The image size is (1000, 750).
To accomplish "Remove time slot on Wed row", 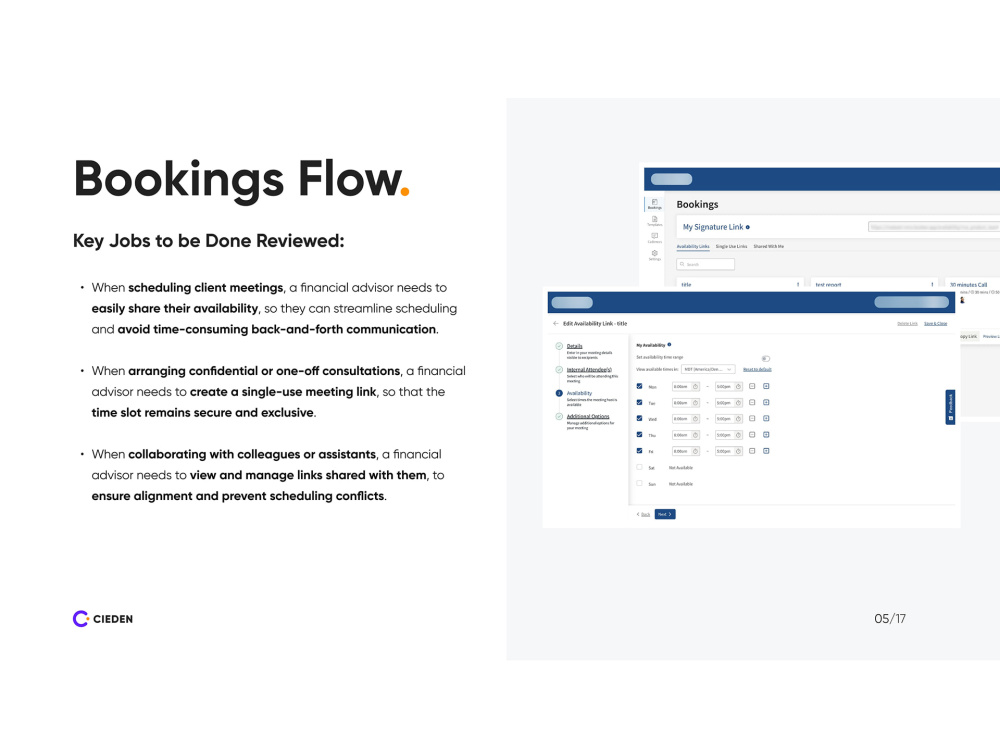I will 752,418.
